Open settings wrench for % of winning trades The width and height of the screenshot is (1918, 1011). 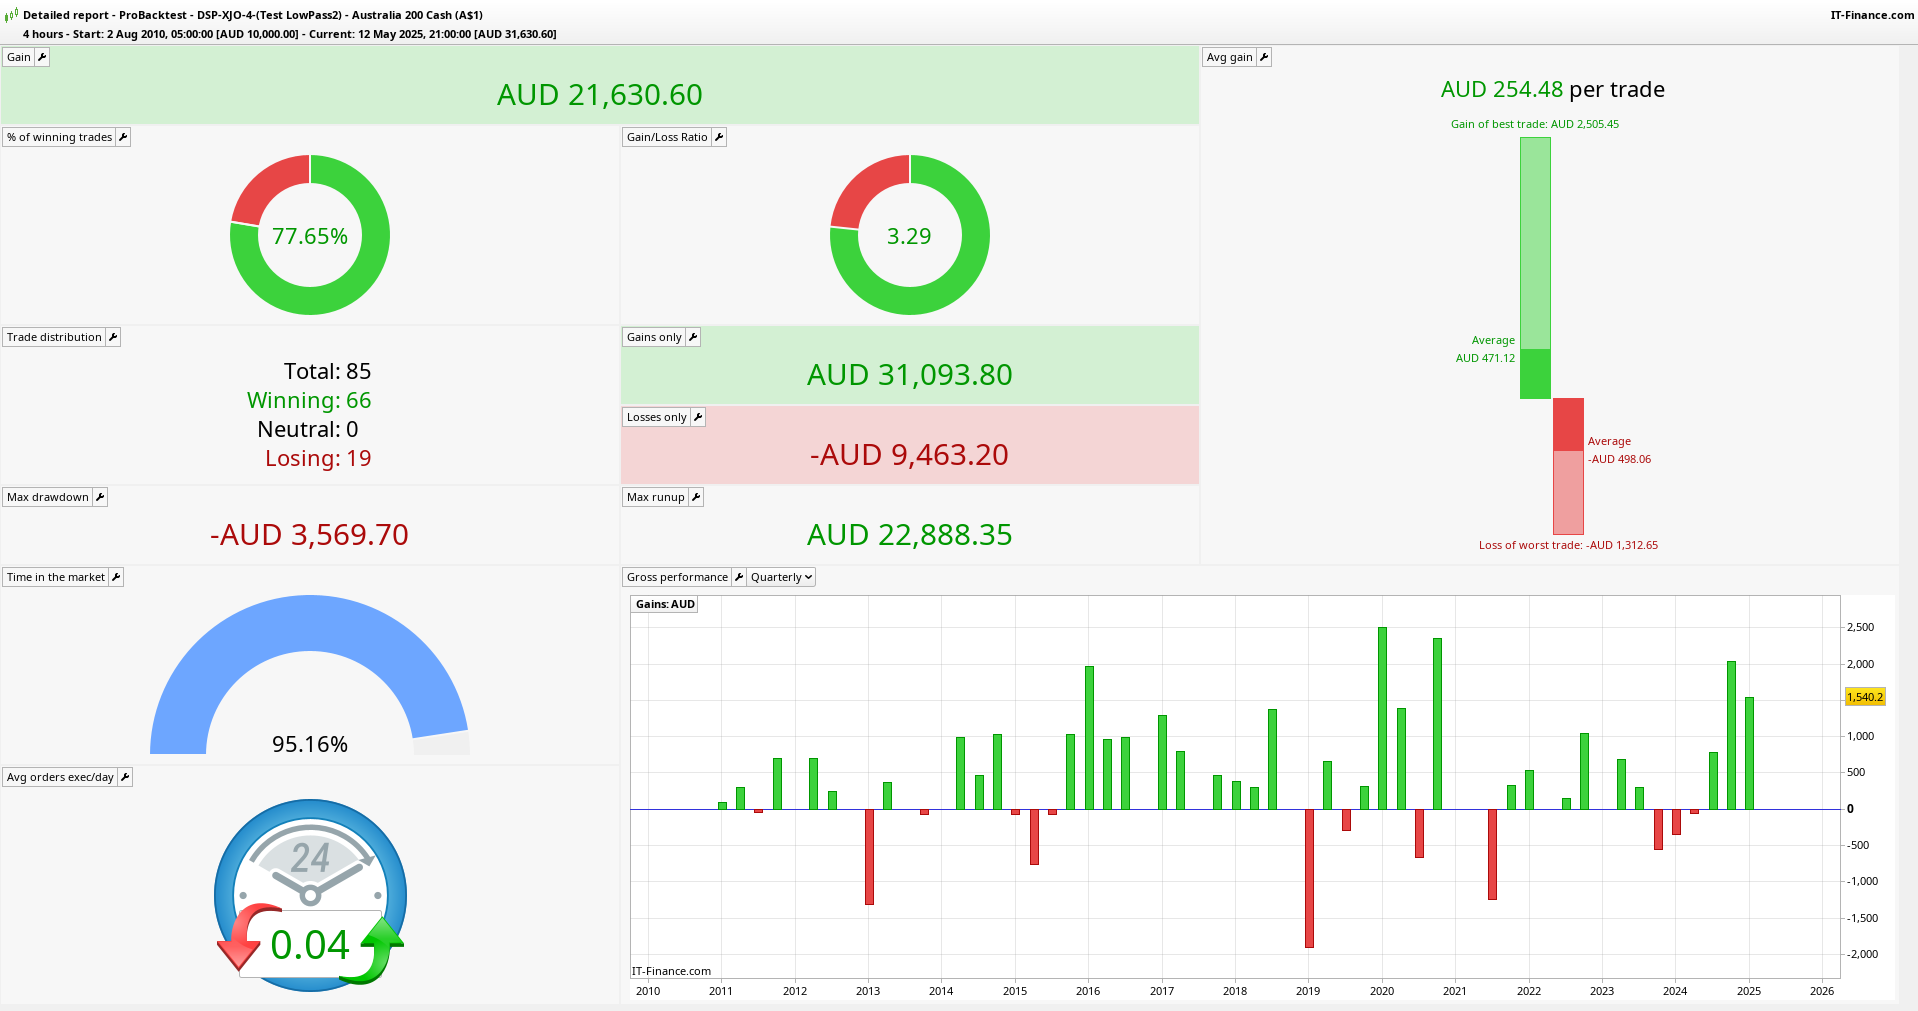123,137
